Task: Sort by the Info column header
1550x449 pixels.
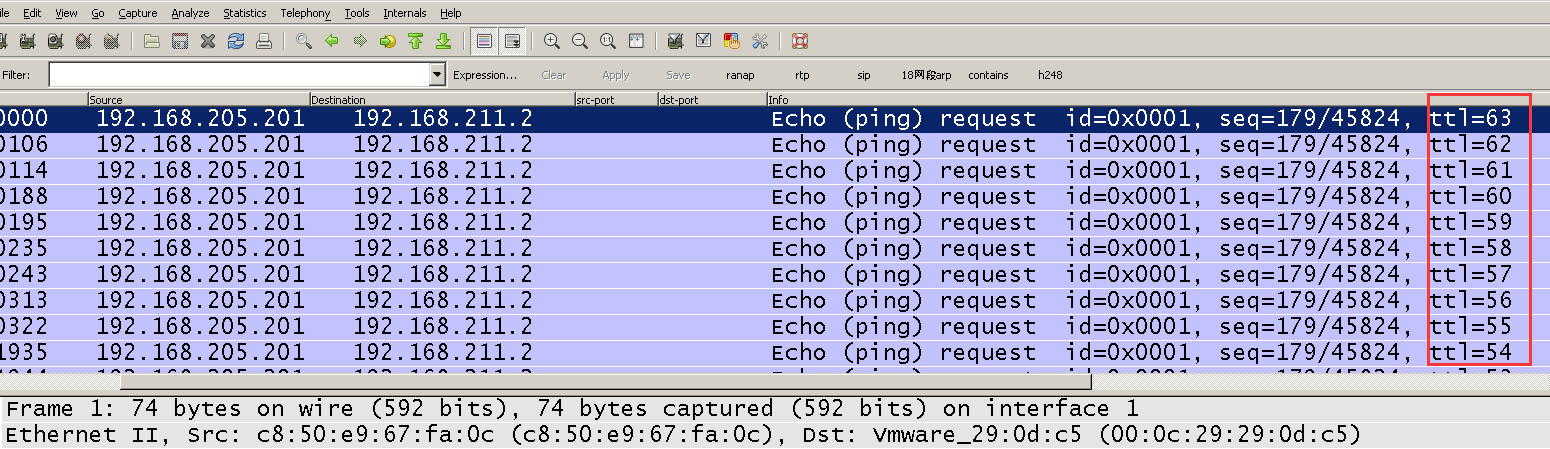Action: (x=1158, y=100)
